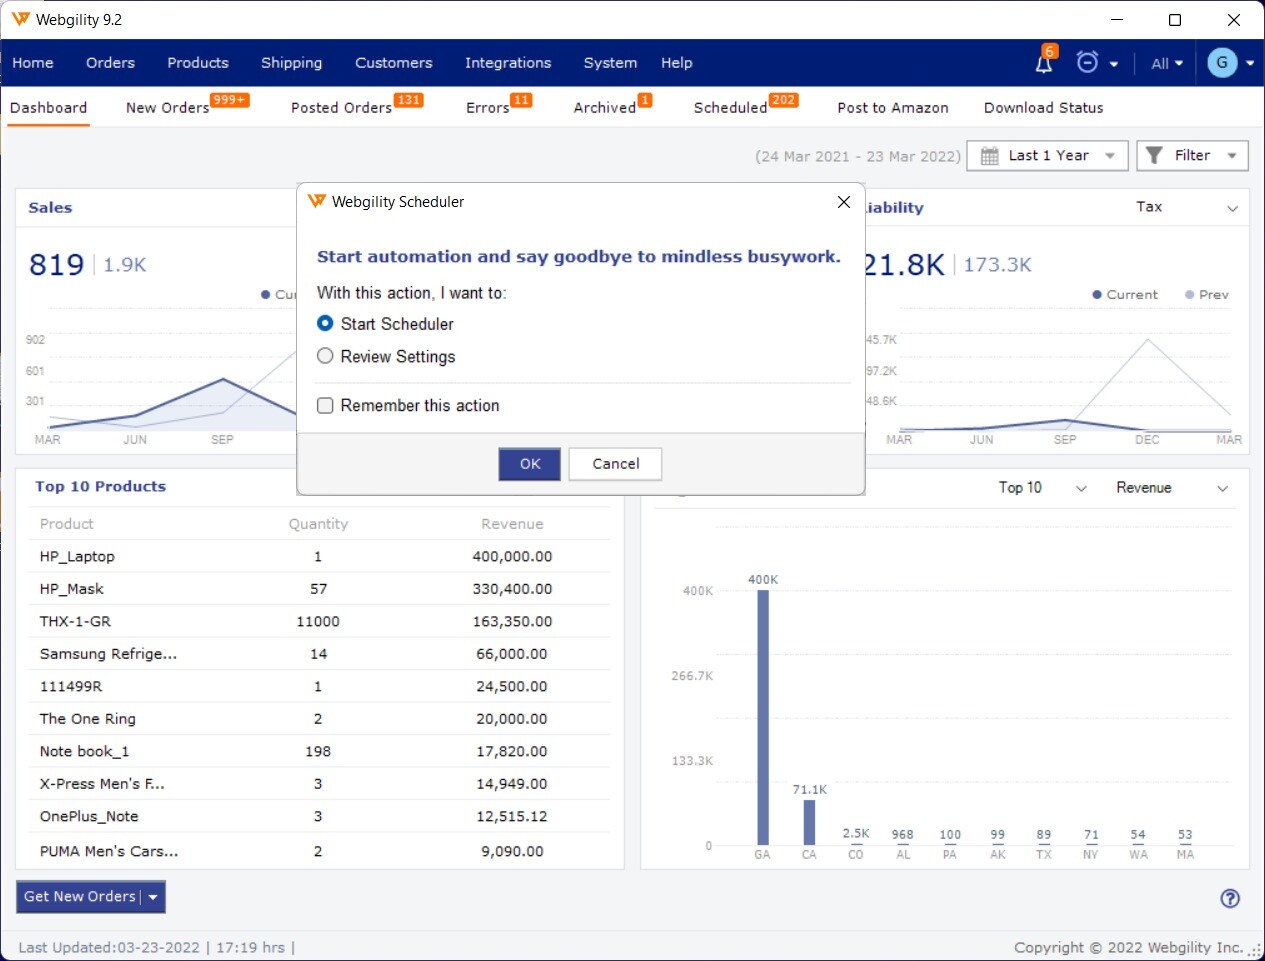Expand the Filter dropdown arrow
The height and width of the screenshot is (961, 1265).
[1232, 155]
